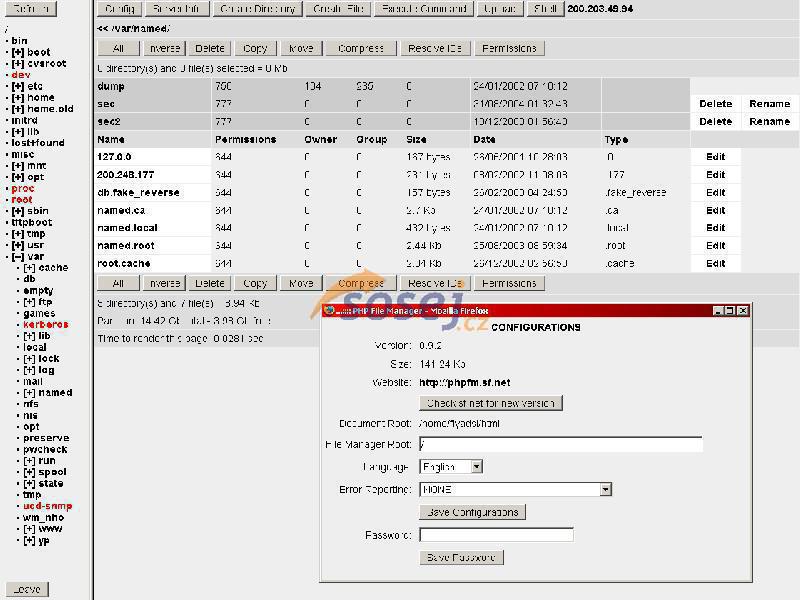Open the dev folder in the tree
Screen dimensions: 800x600
pos(21,75)
